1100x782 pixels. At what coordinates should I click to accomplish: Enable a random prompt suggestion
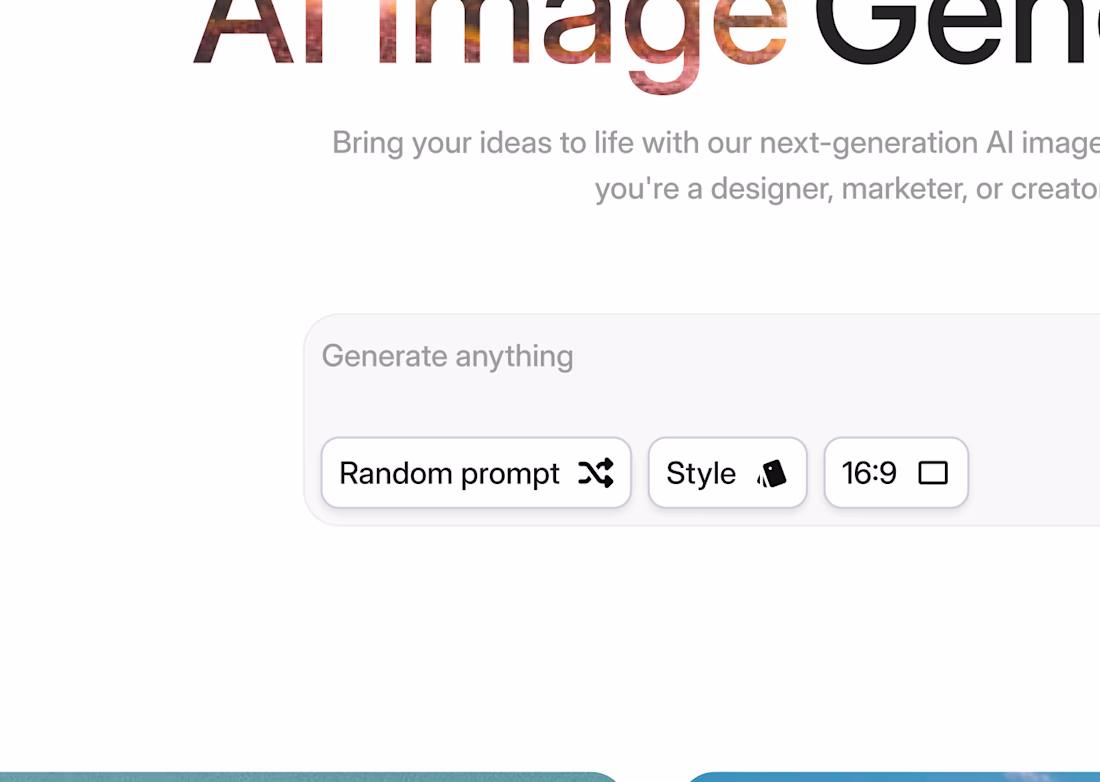475,472
